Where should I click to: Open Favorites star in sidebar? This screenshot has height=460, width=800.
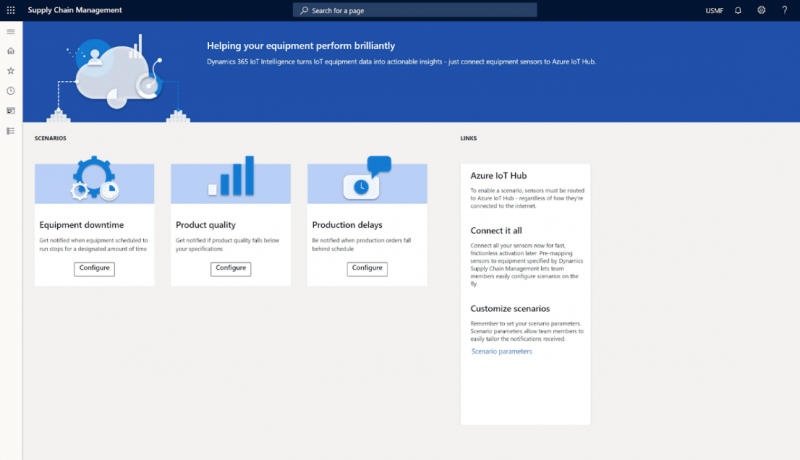coord(11,71)
